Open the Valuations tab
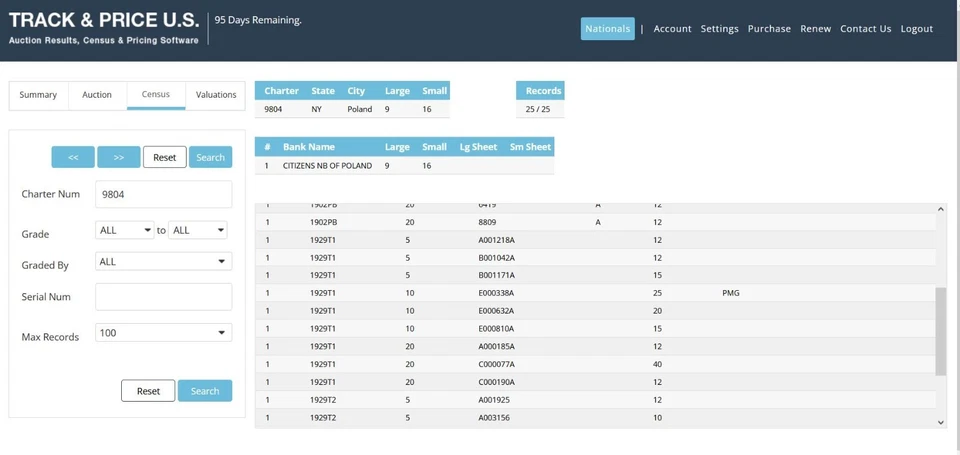 [215, 95]
